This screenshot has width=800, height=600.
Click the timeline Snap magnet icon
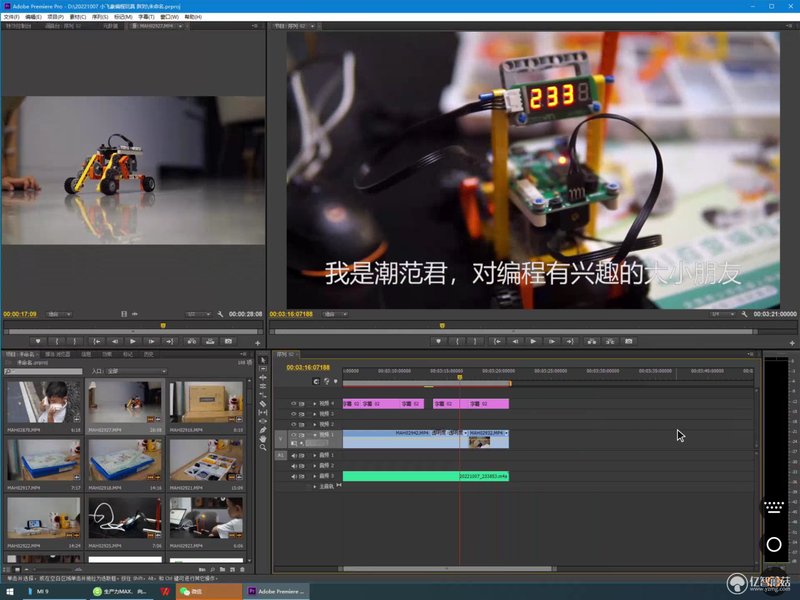316,381
